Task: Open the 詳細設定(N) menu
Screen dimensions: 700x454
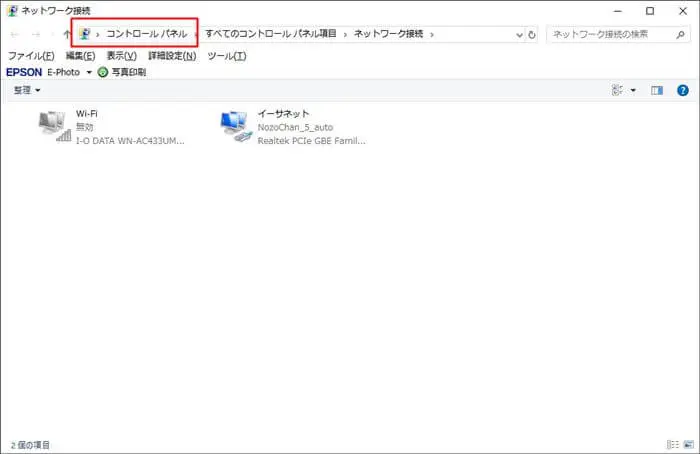Action: [x=172, y=56]
